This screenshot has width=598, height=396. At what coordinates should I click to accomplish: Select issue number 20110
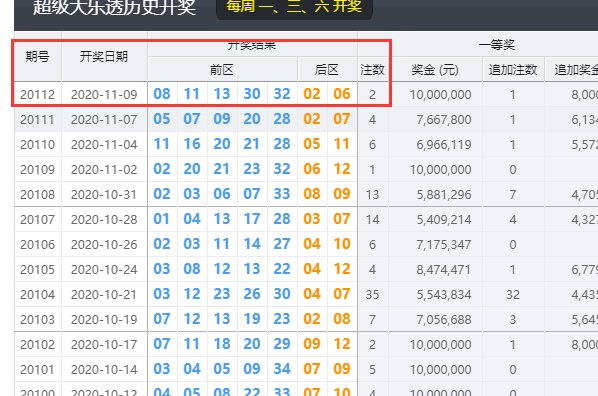[x=37, y=145]
